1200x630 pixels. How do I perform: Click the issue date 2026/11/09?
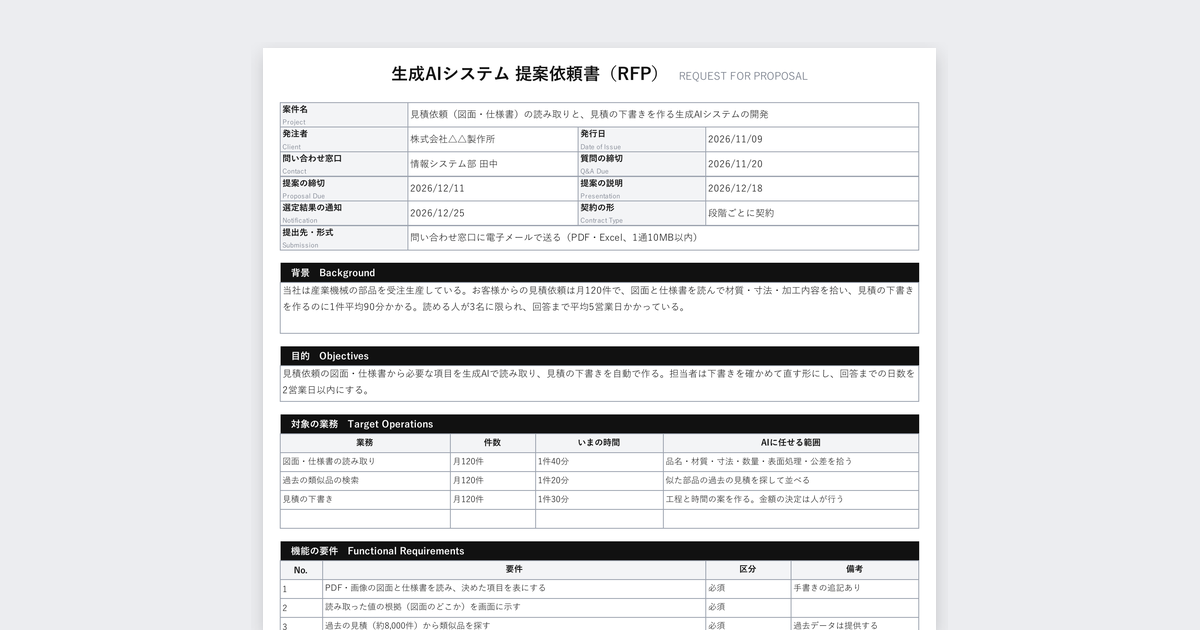pyautogui.click(x=735, y=139)
